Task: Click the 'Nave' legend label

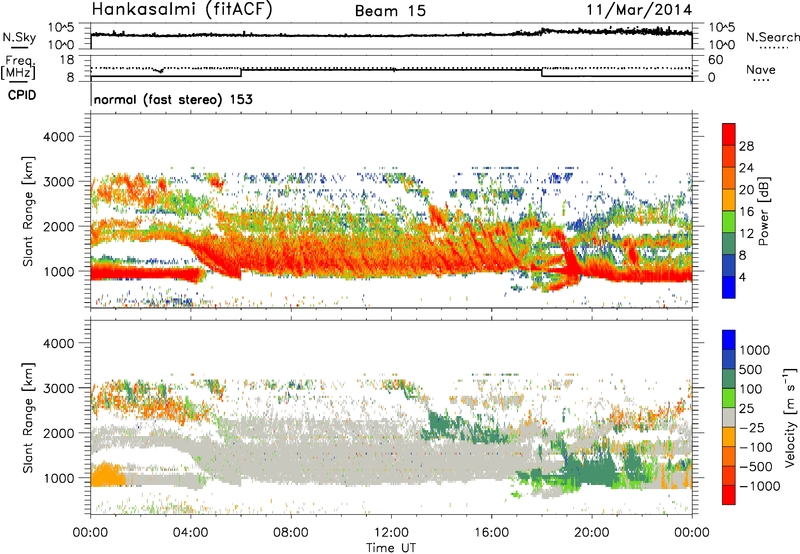Action: (x=761, y=69)
